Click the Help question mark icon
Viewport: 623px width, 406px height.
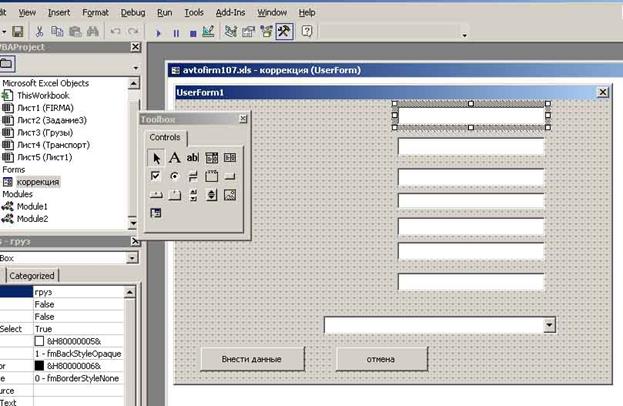coord(307,31)
